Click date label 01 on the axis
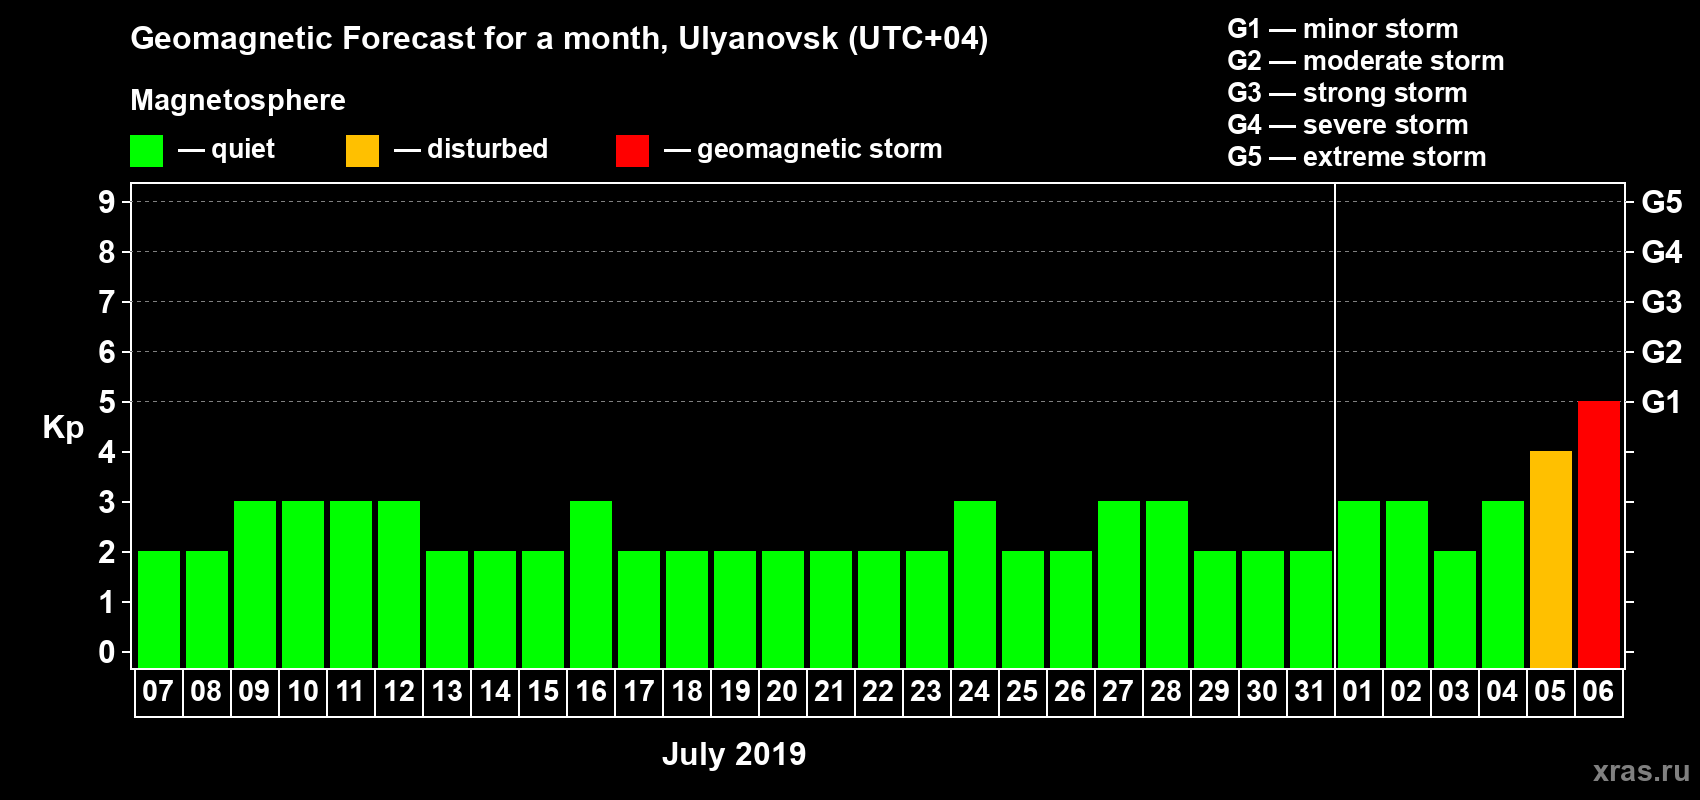Viewport: 1700px width, 800px height. click(1358, 692)
